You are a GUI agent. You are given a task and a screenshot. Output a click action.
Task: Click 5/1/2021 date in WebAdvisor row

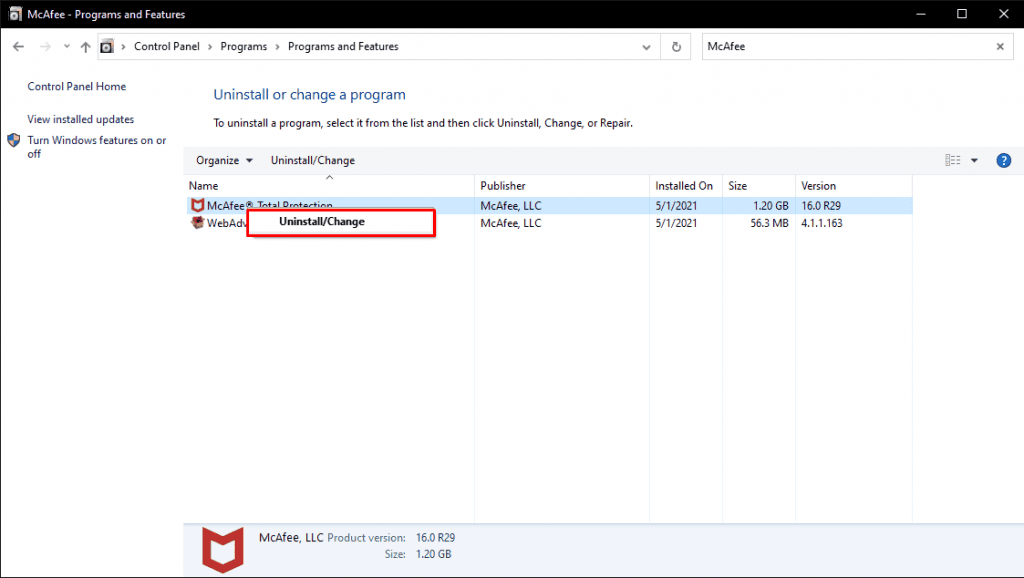click(676, 223)
